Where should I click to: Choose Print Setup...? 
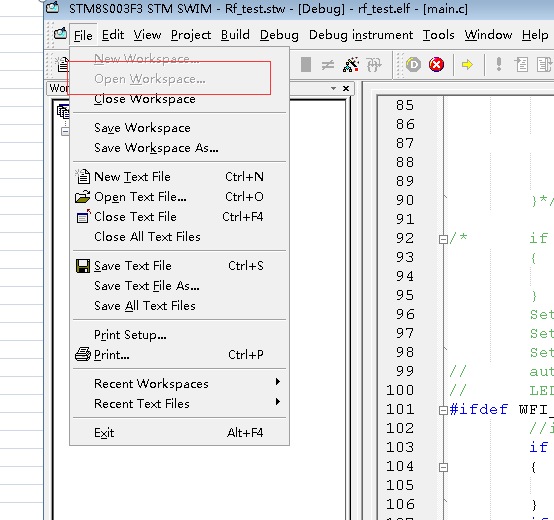point(179,335)
